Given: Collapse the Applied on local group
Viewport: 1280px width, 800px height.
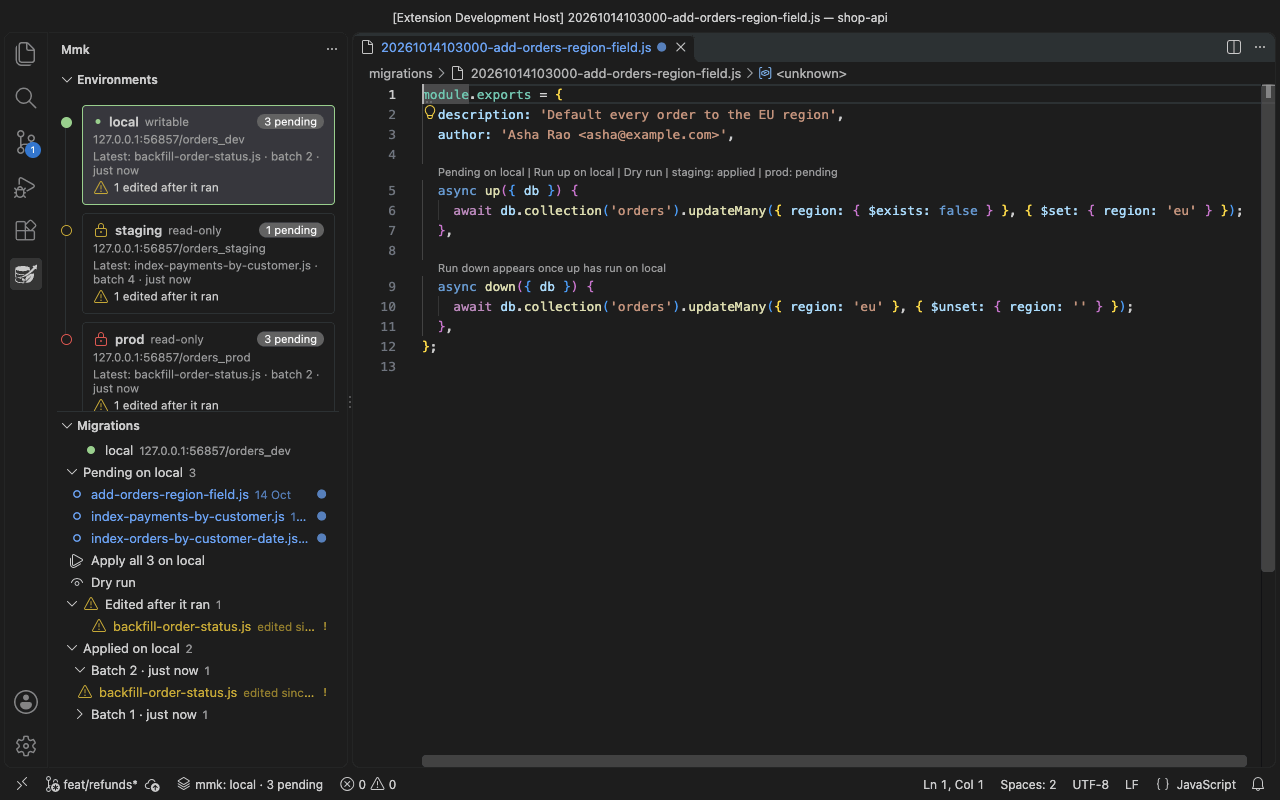Looking at the screenshot, I should (72, 649).
